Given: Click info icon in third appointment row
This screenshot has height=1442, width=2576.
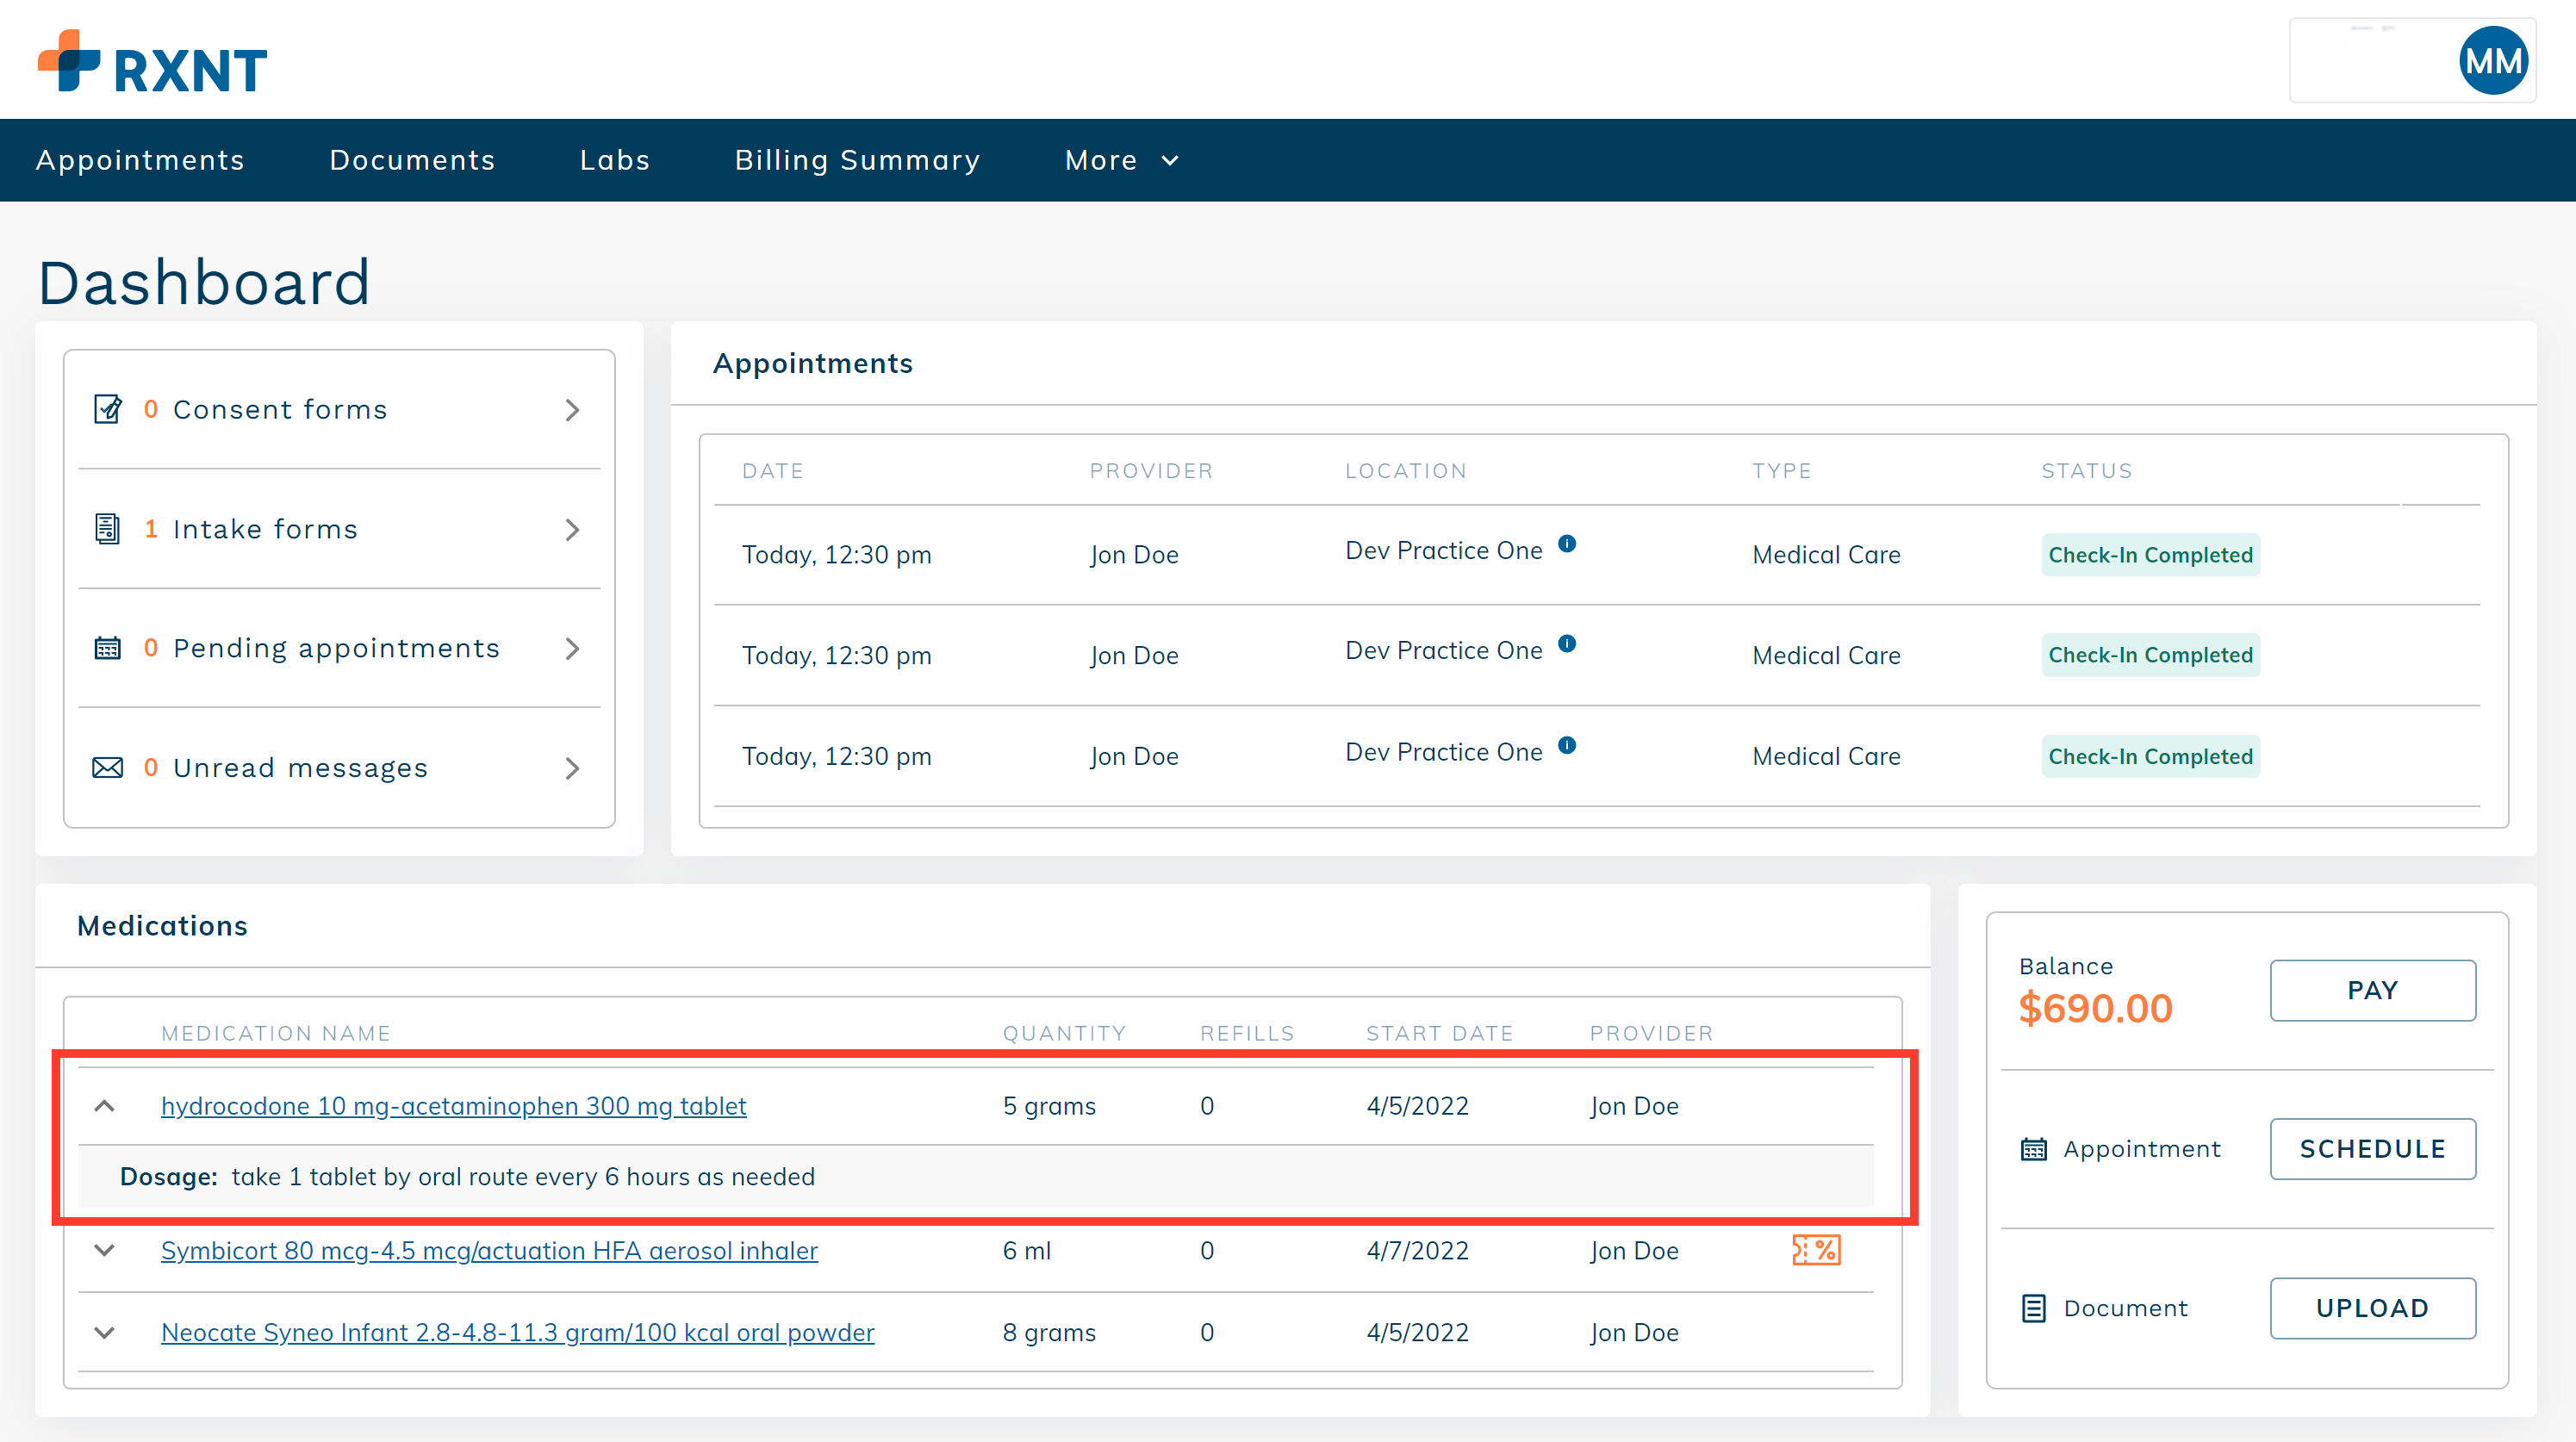Looking at the screenshot, I should pos(1567,745).
